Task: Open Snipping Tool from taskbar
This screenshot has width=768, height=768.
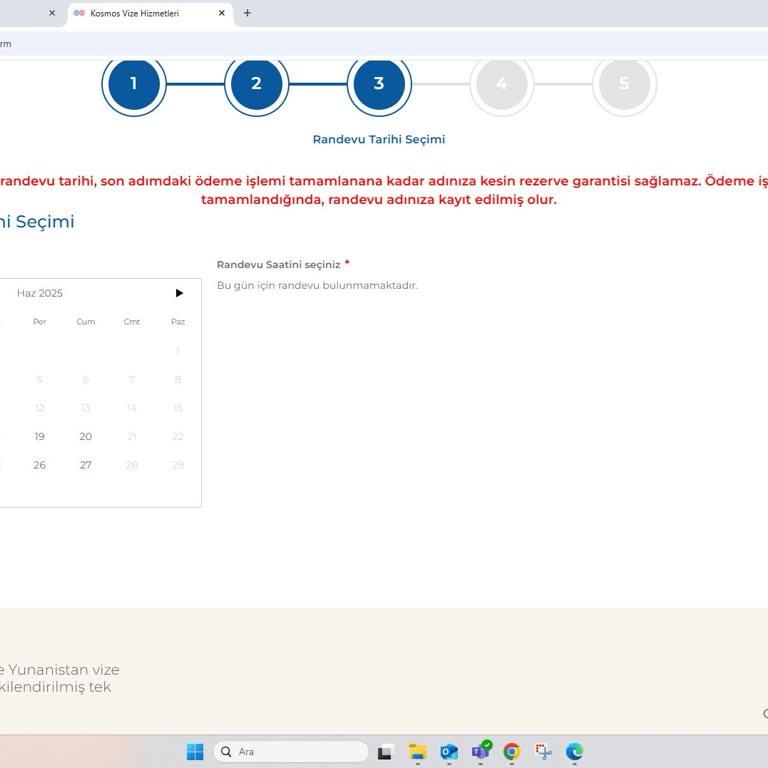Action: coord(543,751)
